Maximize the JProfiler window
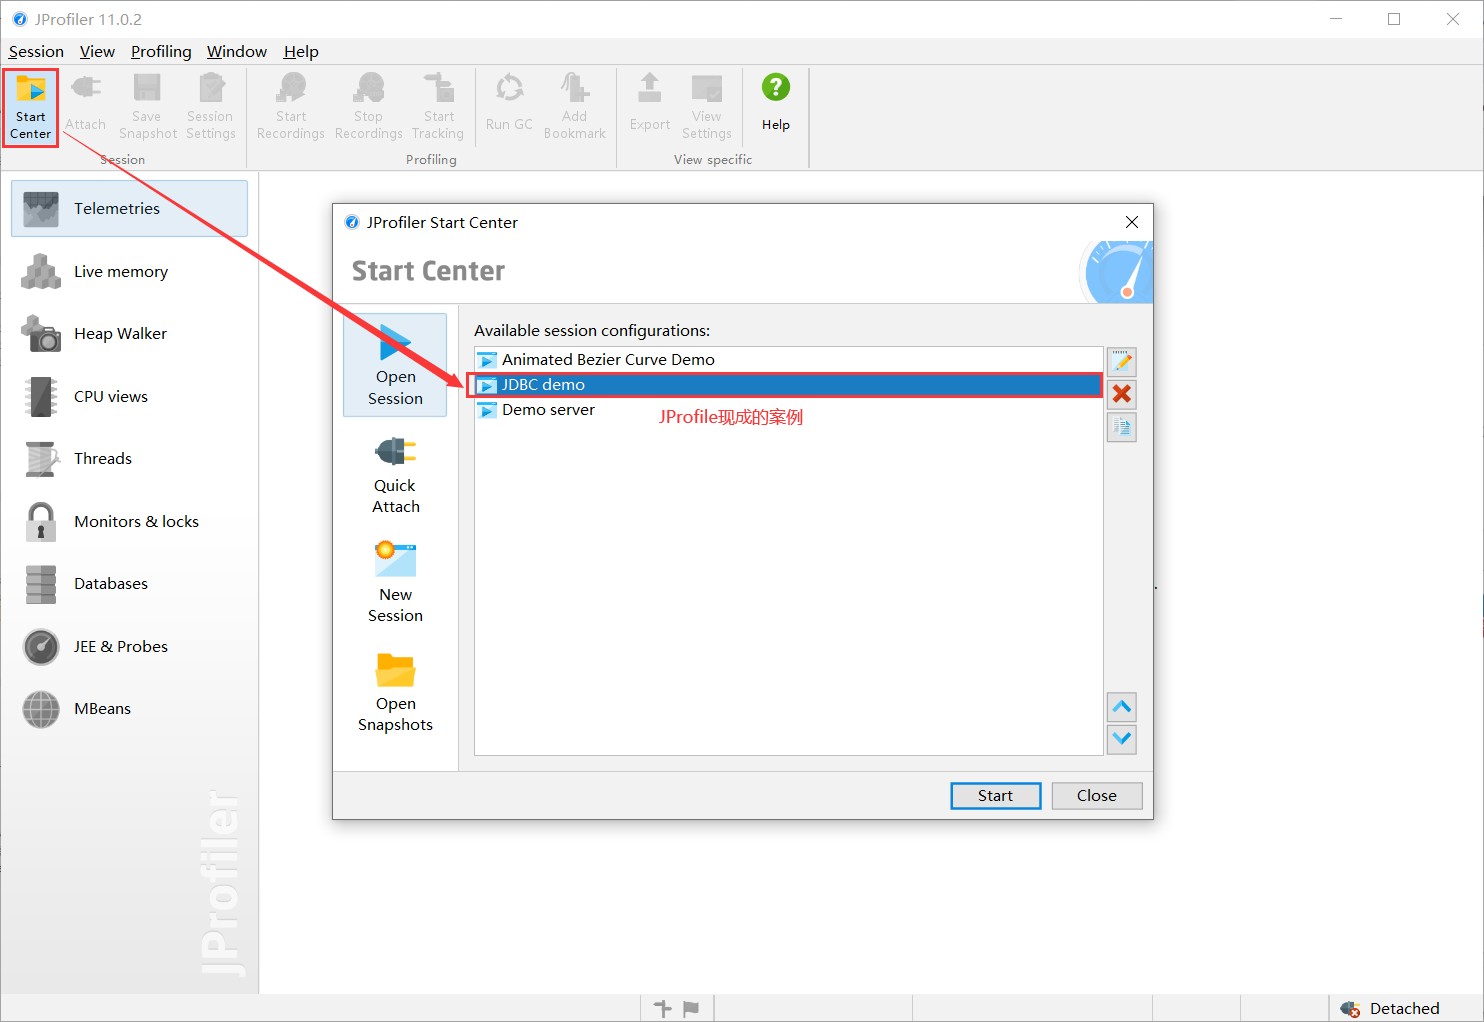Viewport: 1484px width, 1022px height. pyautogui.click(x=1394, y=19)
